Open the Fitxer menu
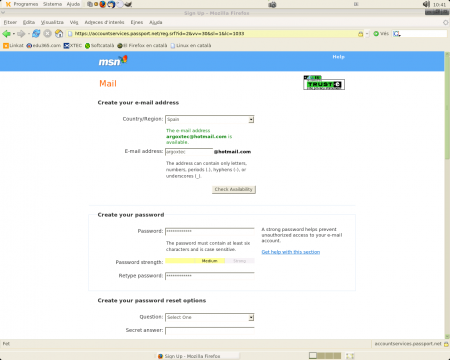450x360 pixels. click(x=10, y=22)
